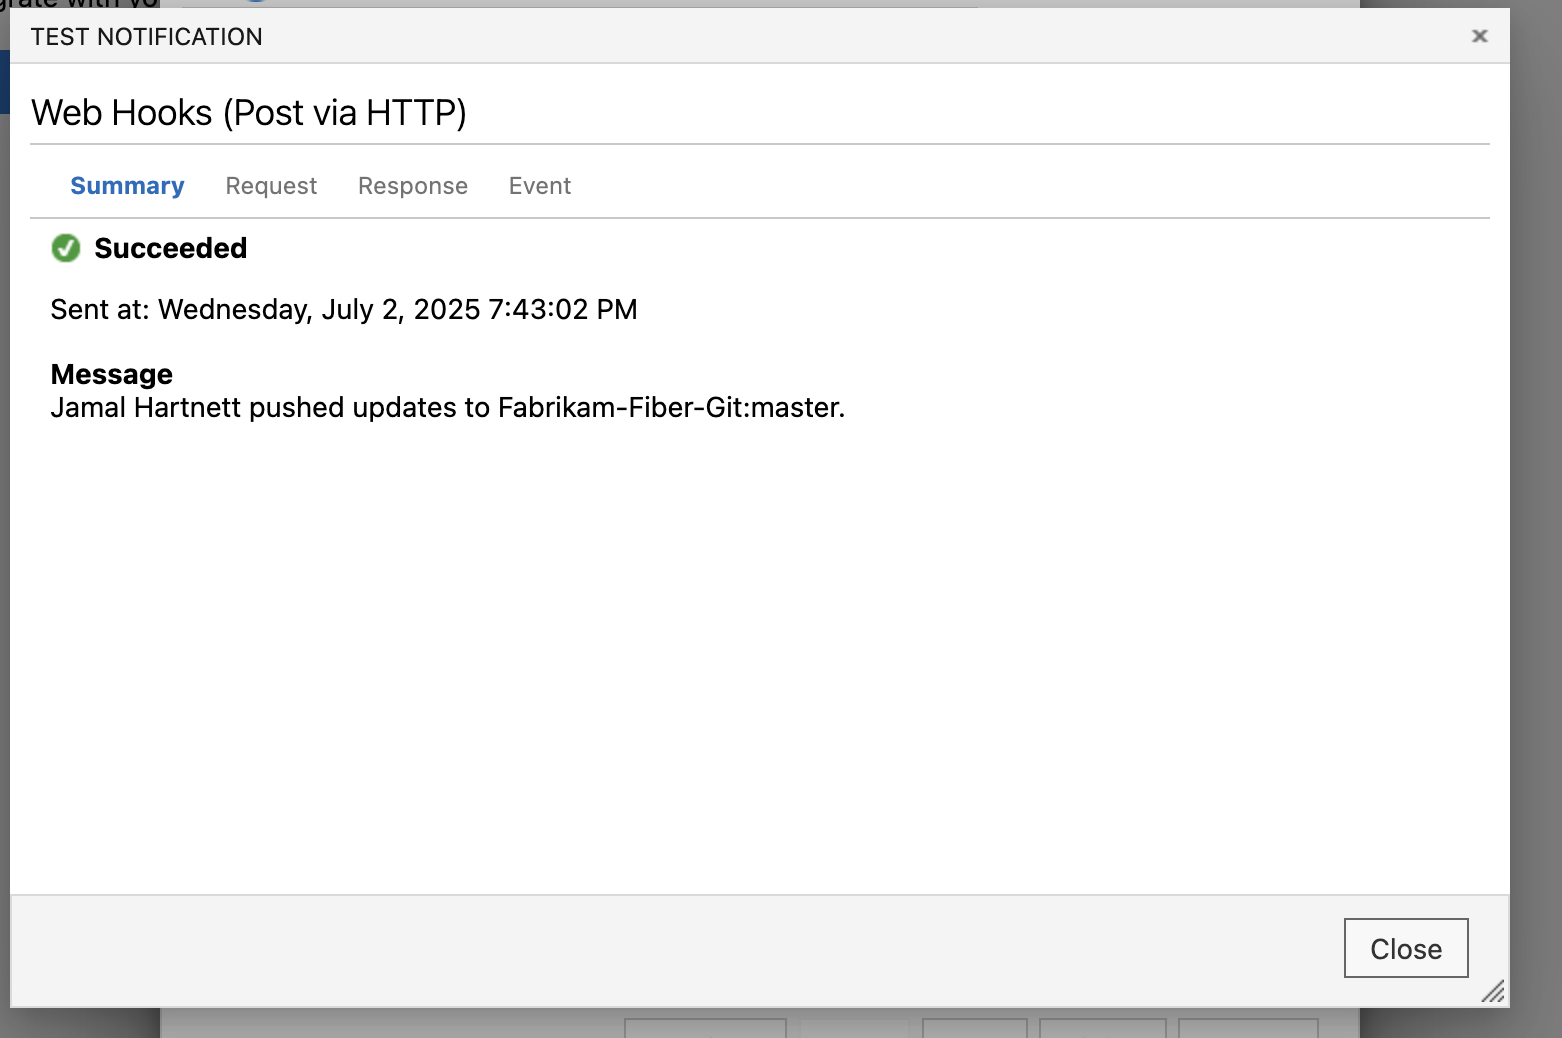Viewport: 1562px width, 1038px height.
Task: Select the Event tab
Action: 540,186
